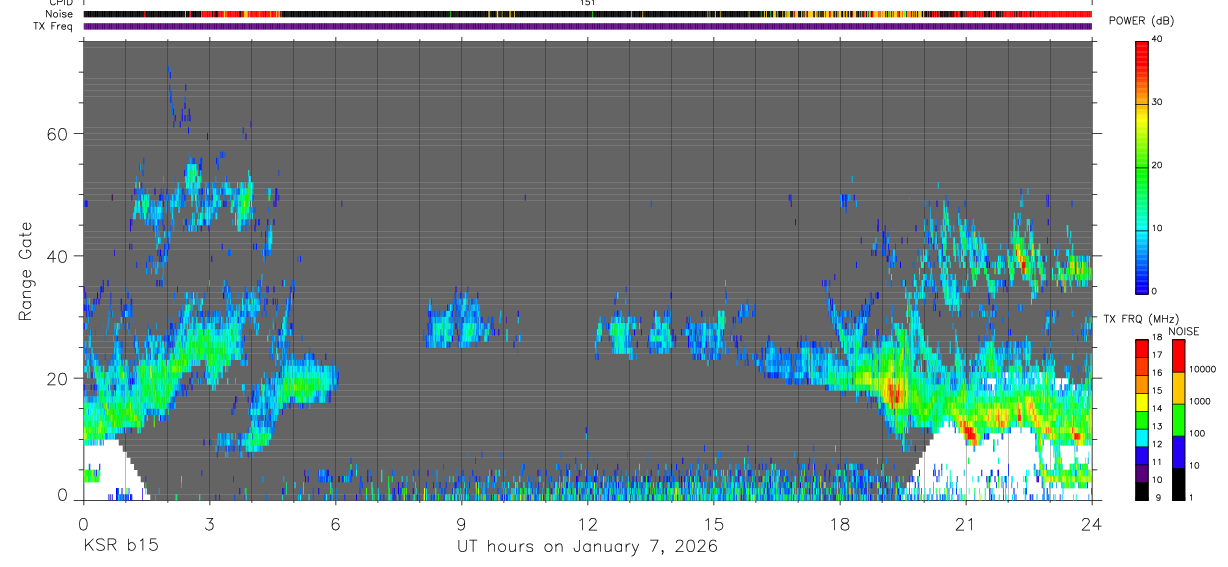Select the orange 1000 NOISE legend block
This screenshot has width=1228, height=567.
[1178, 388]
